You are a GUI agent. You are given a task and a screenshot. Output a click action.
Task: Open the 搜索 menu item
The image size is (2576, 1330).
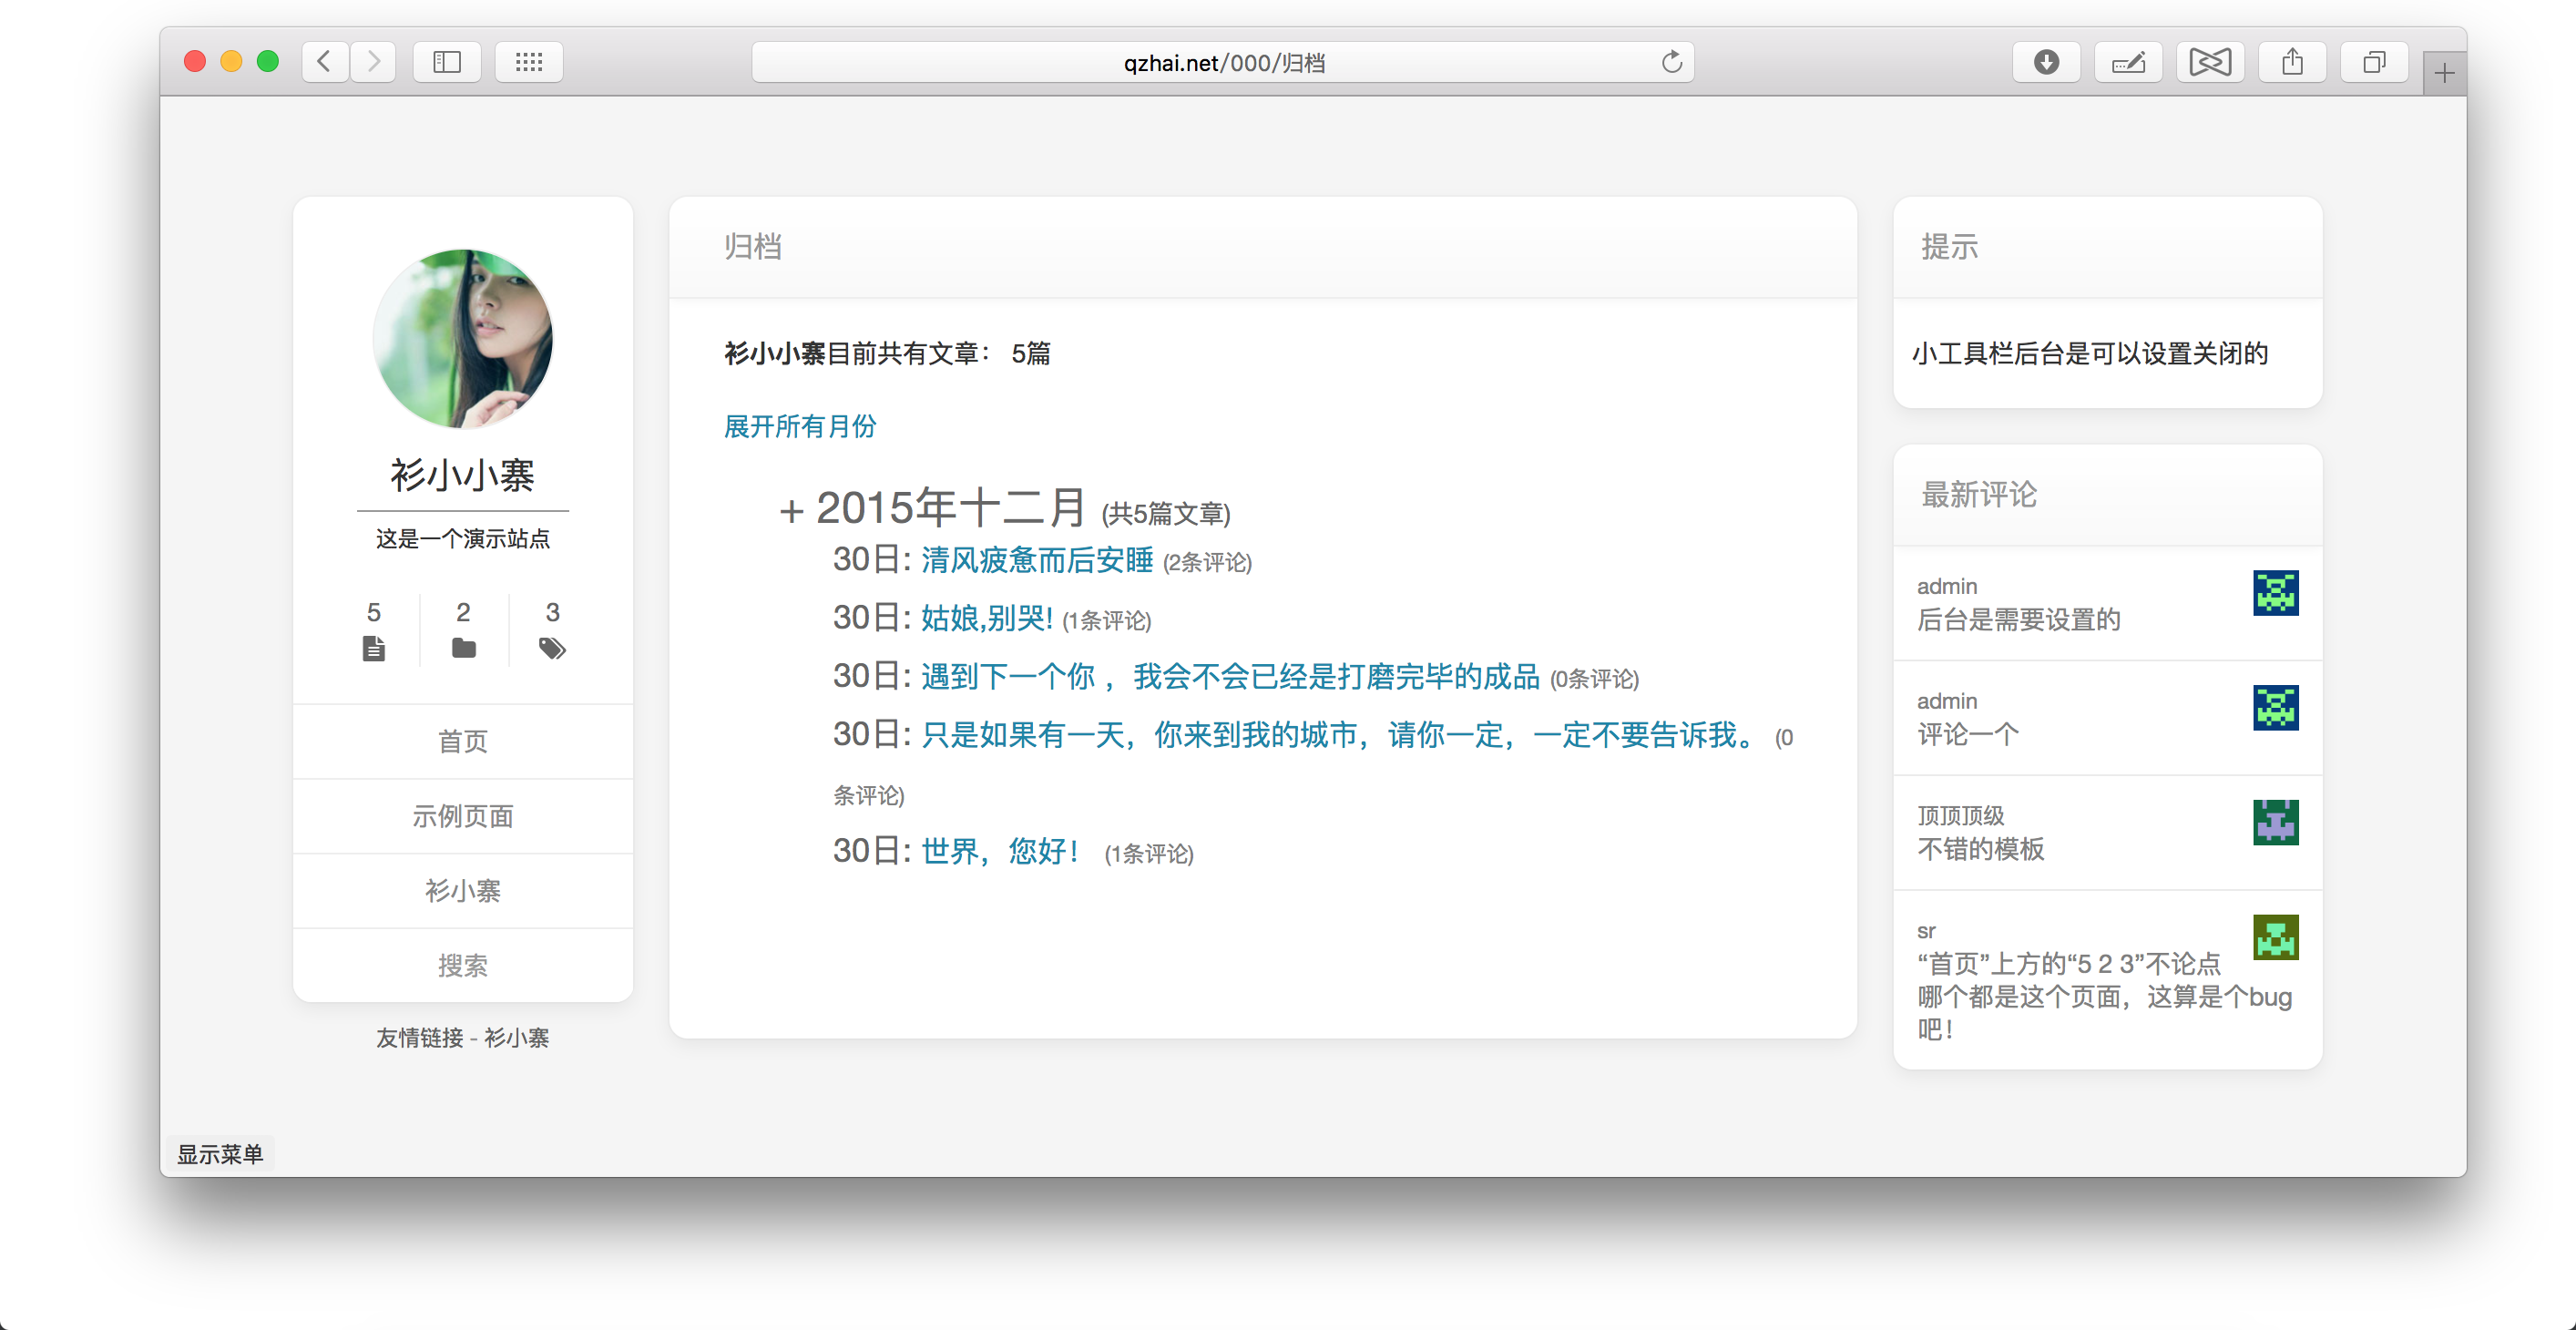tap(462, 965)
